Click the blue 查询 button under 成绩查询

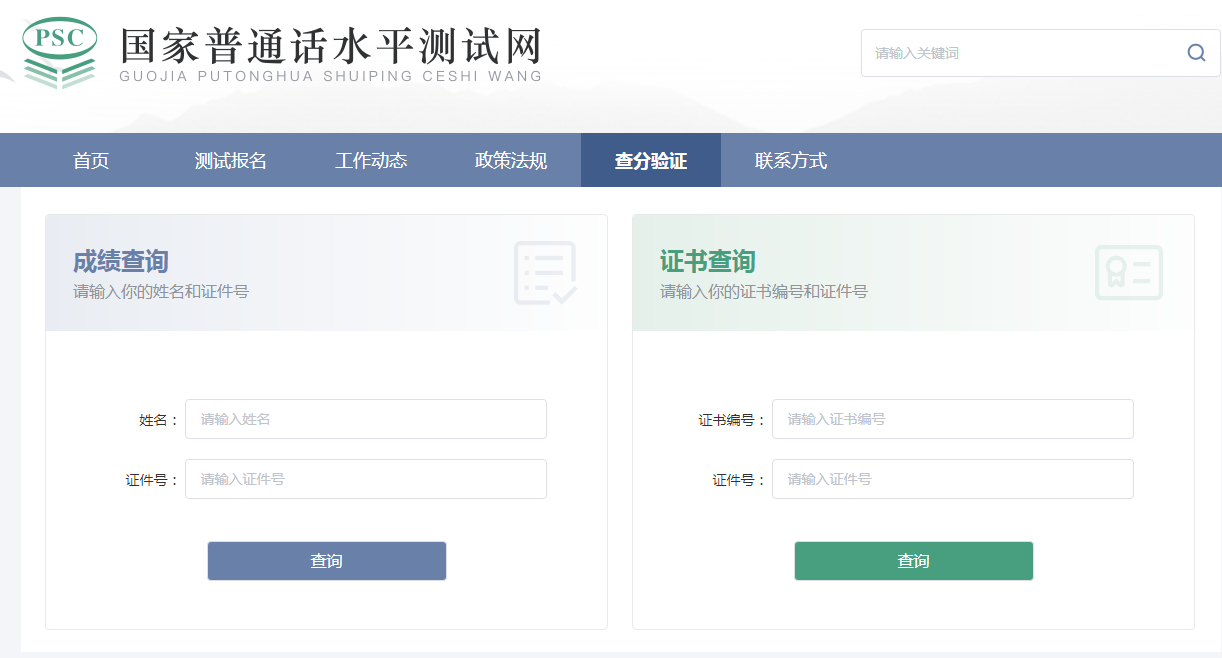point(326,560)
